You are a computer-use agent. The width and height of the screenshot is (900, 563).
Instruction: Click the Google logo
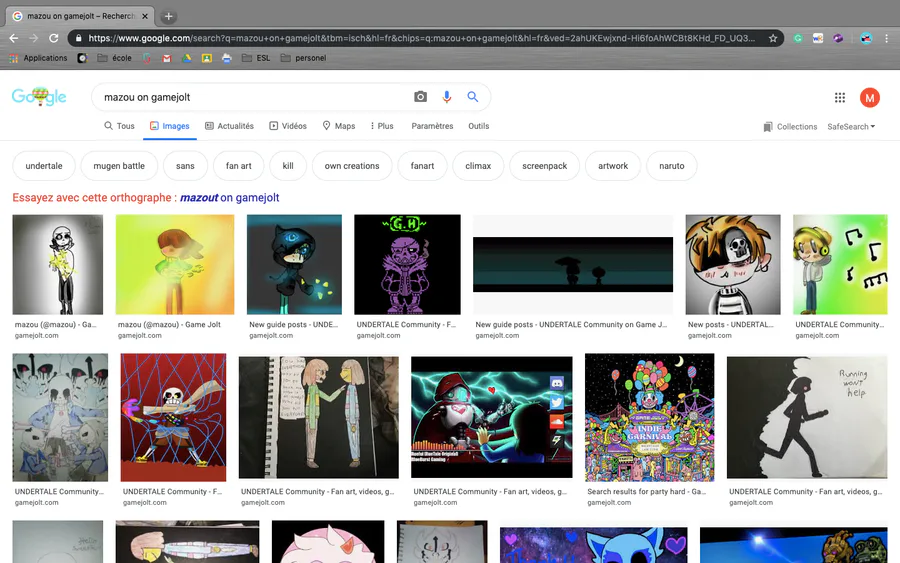click(39, 96)
